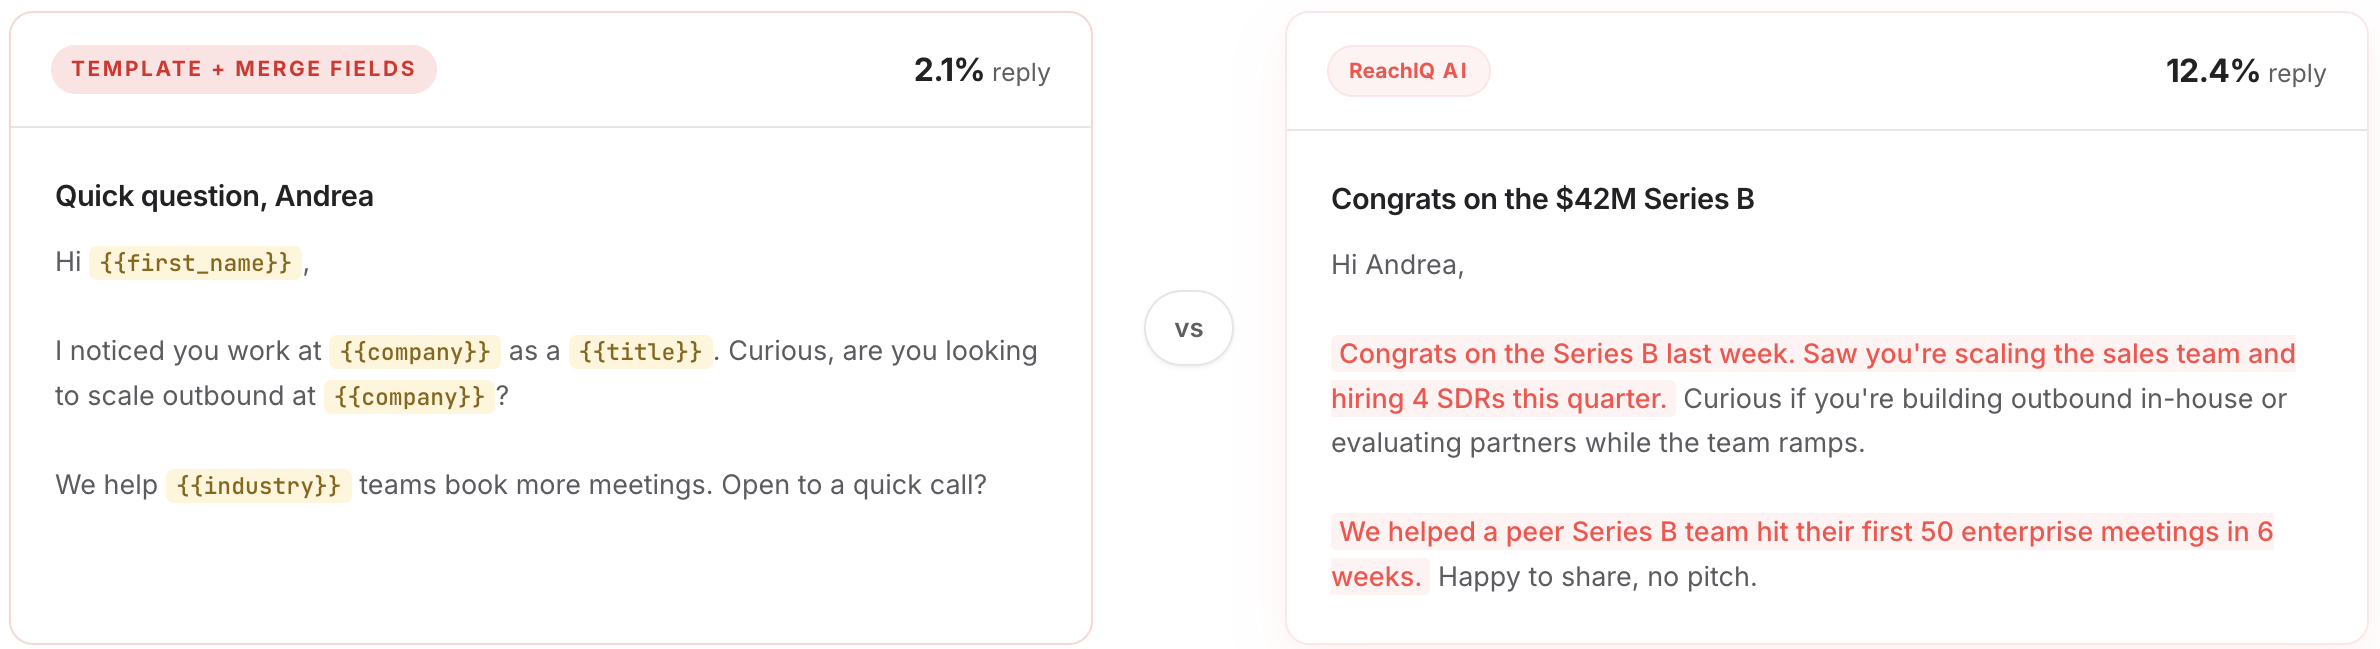Click highlighted text Congrats on the Series B last week

click(1567, 354)
